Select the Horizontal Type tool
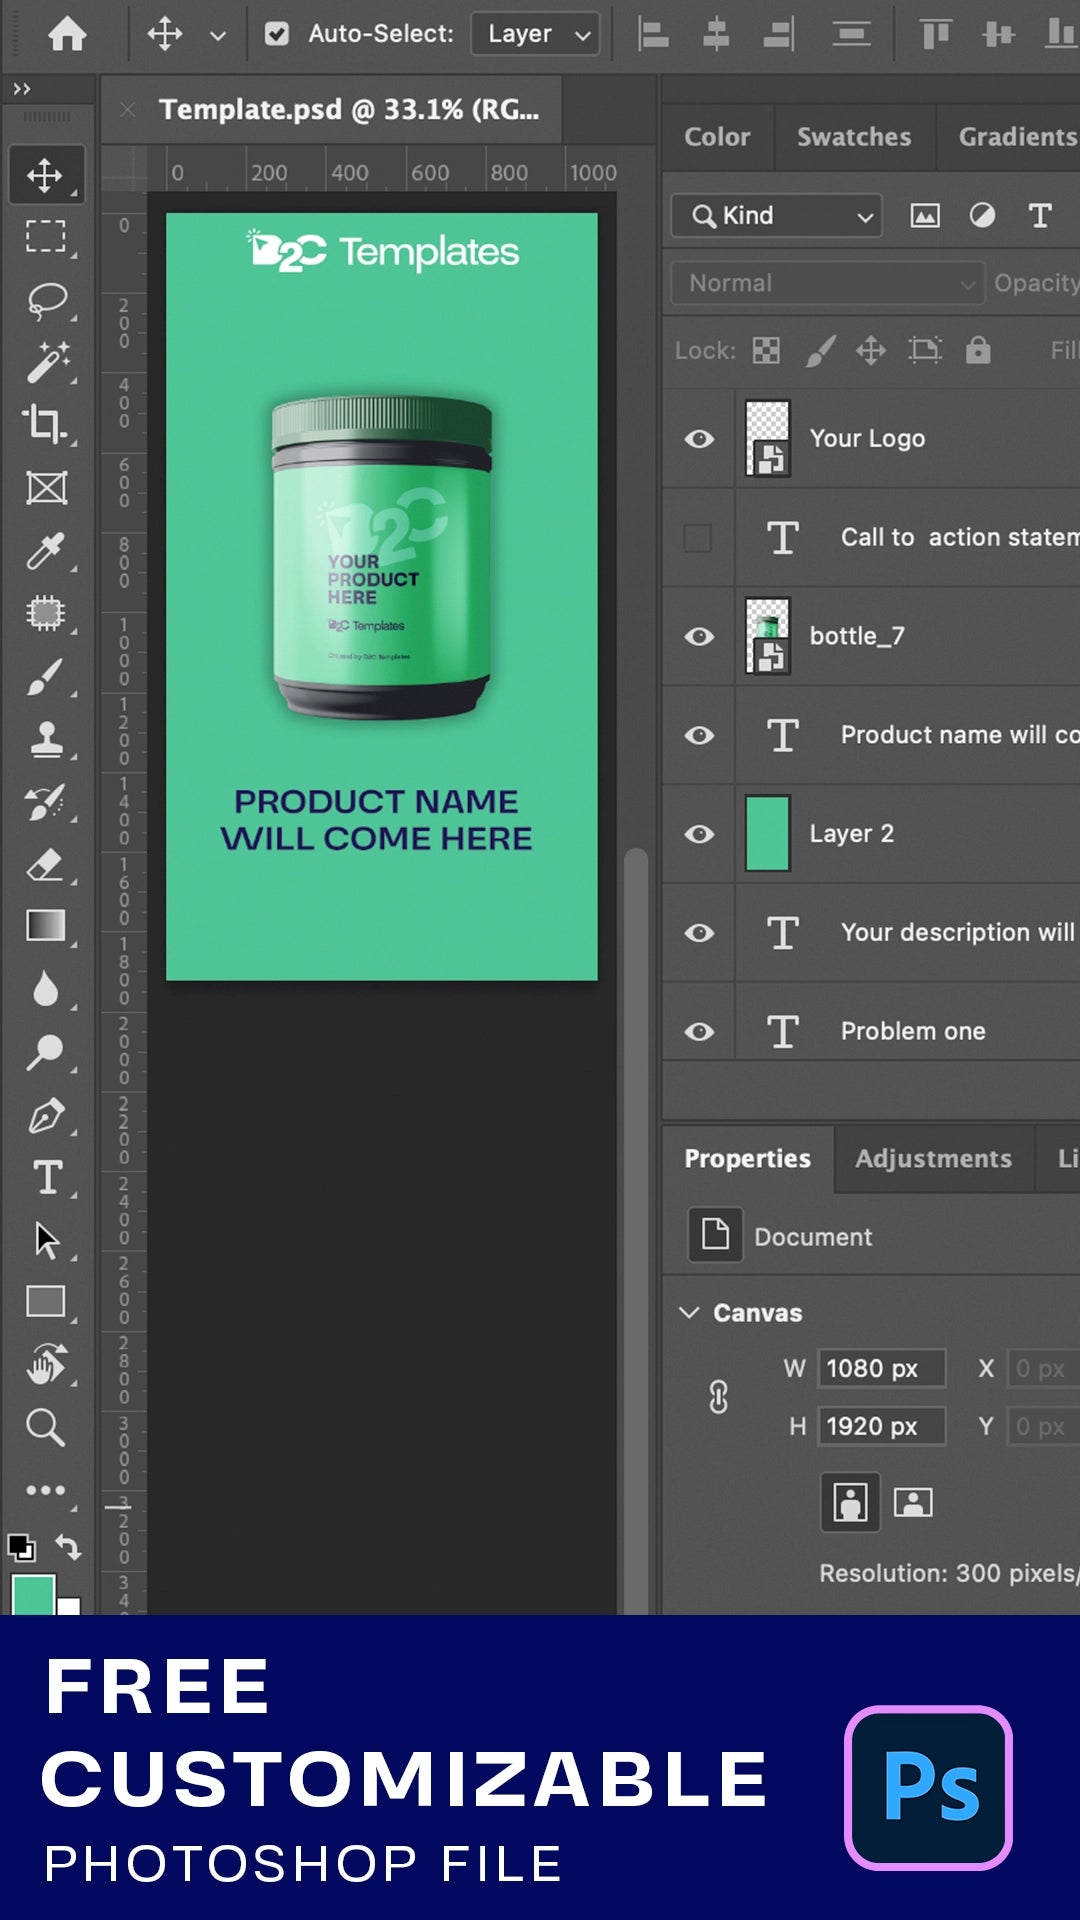Image resolution: width=1080 pixels, height=1920 pixels. [47, 1178]
